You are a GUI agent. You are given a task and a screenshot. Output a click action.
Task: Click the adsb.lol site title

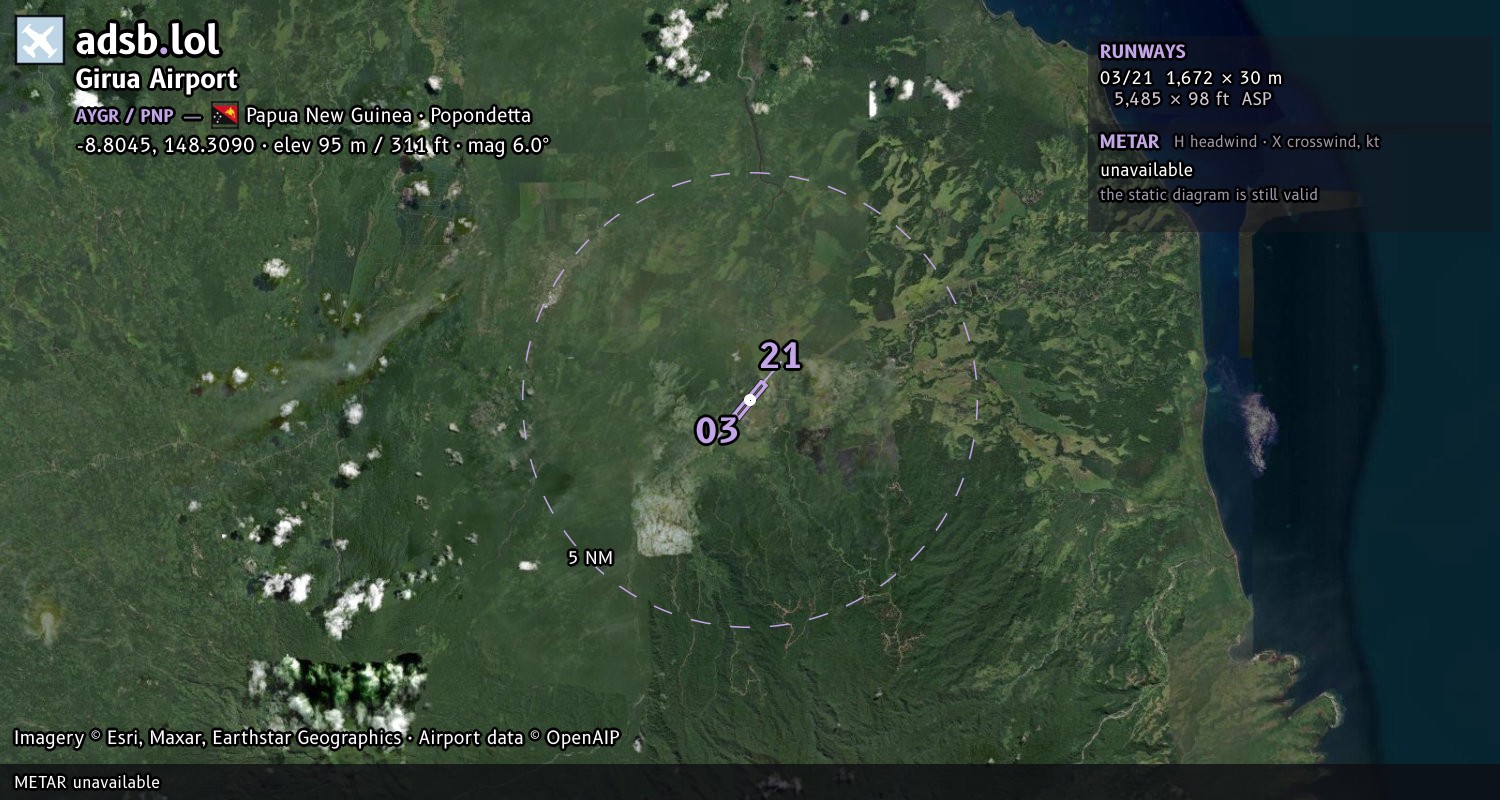click(148, 41)
